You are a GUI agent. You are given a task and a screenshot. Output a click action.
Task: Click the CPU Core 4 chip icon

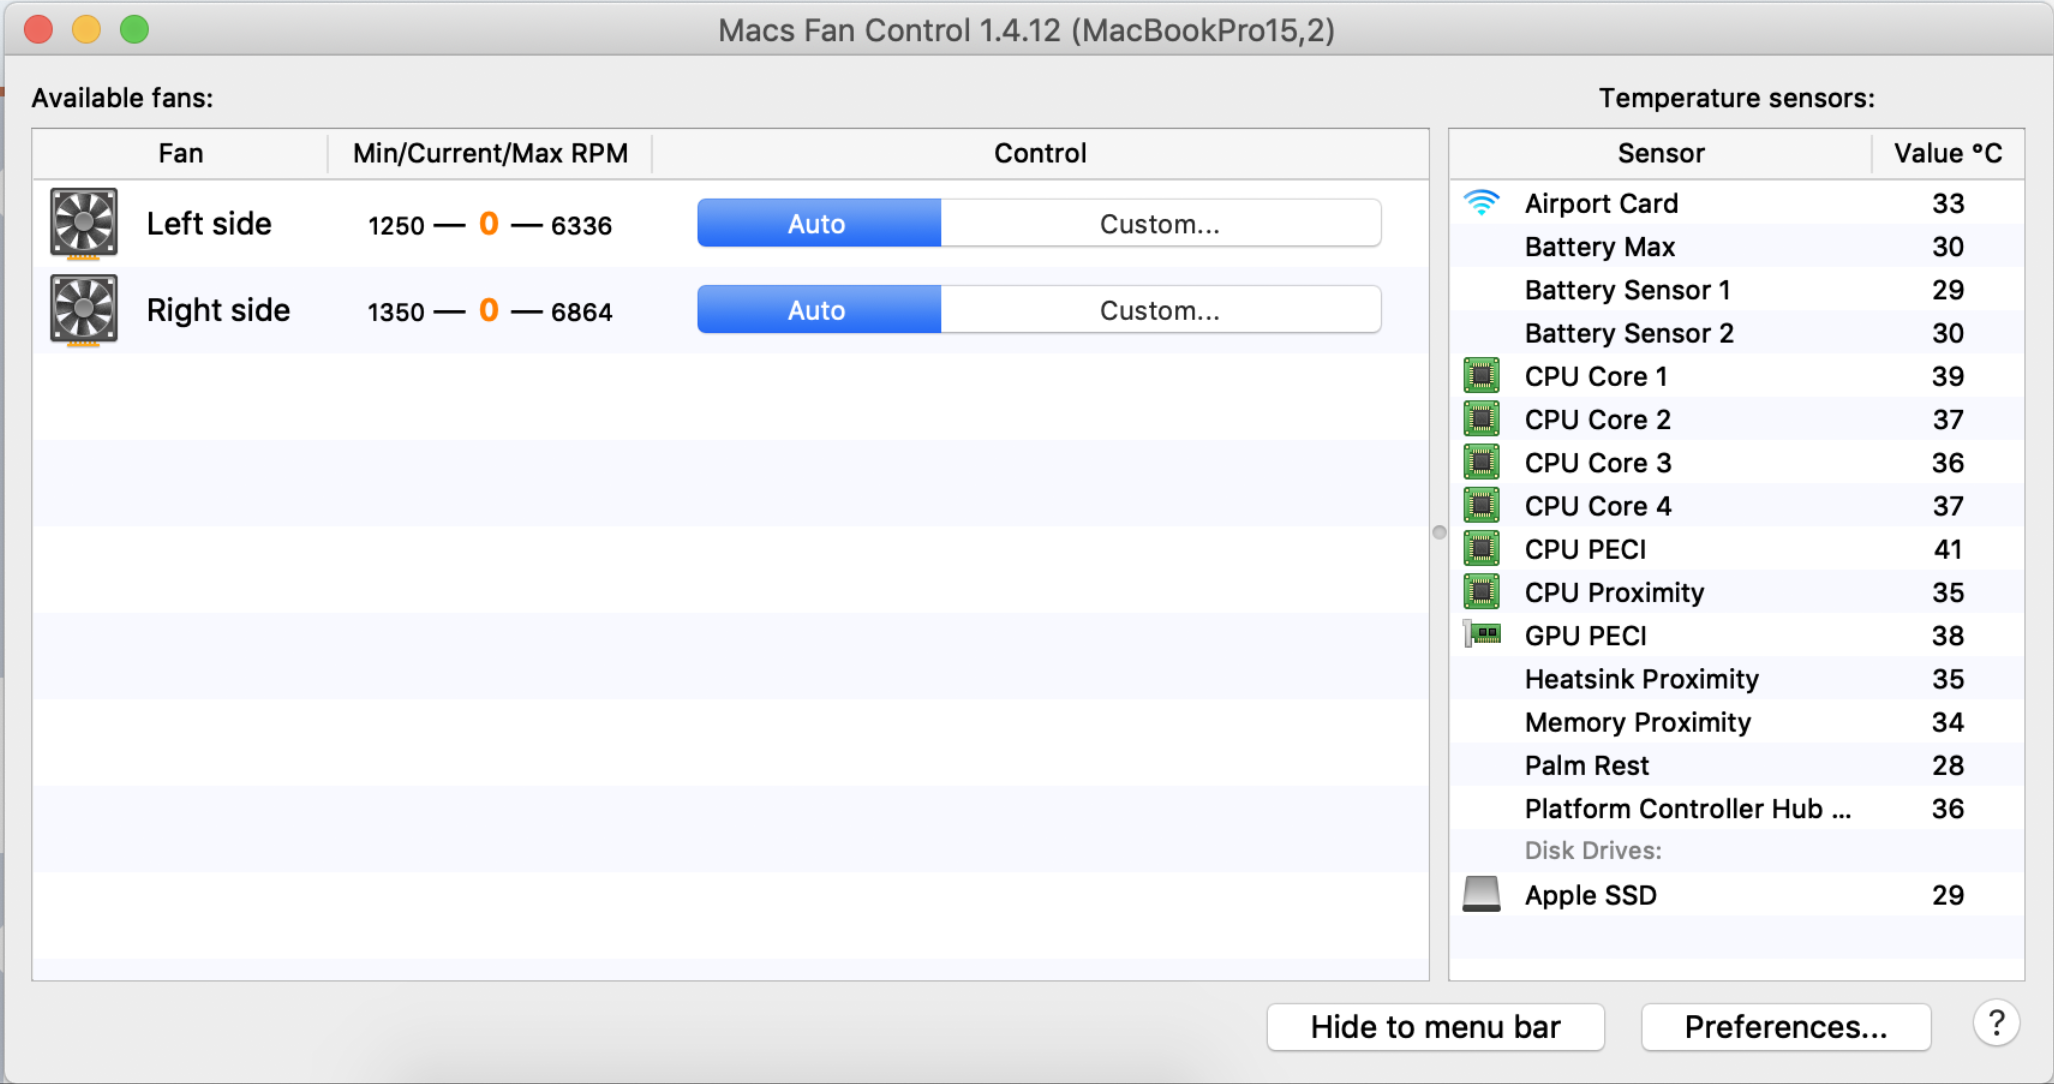coord(1481,506)
